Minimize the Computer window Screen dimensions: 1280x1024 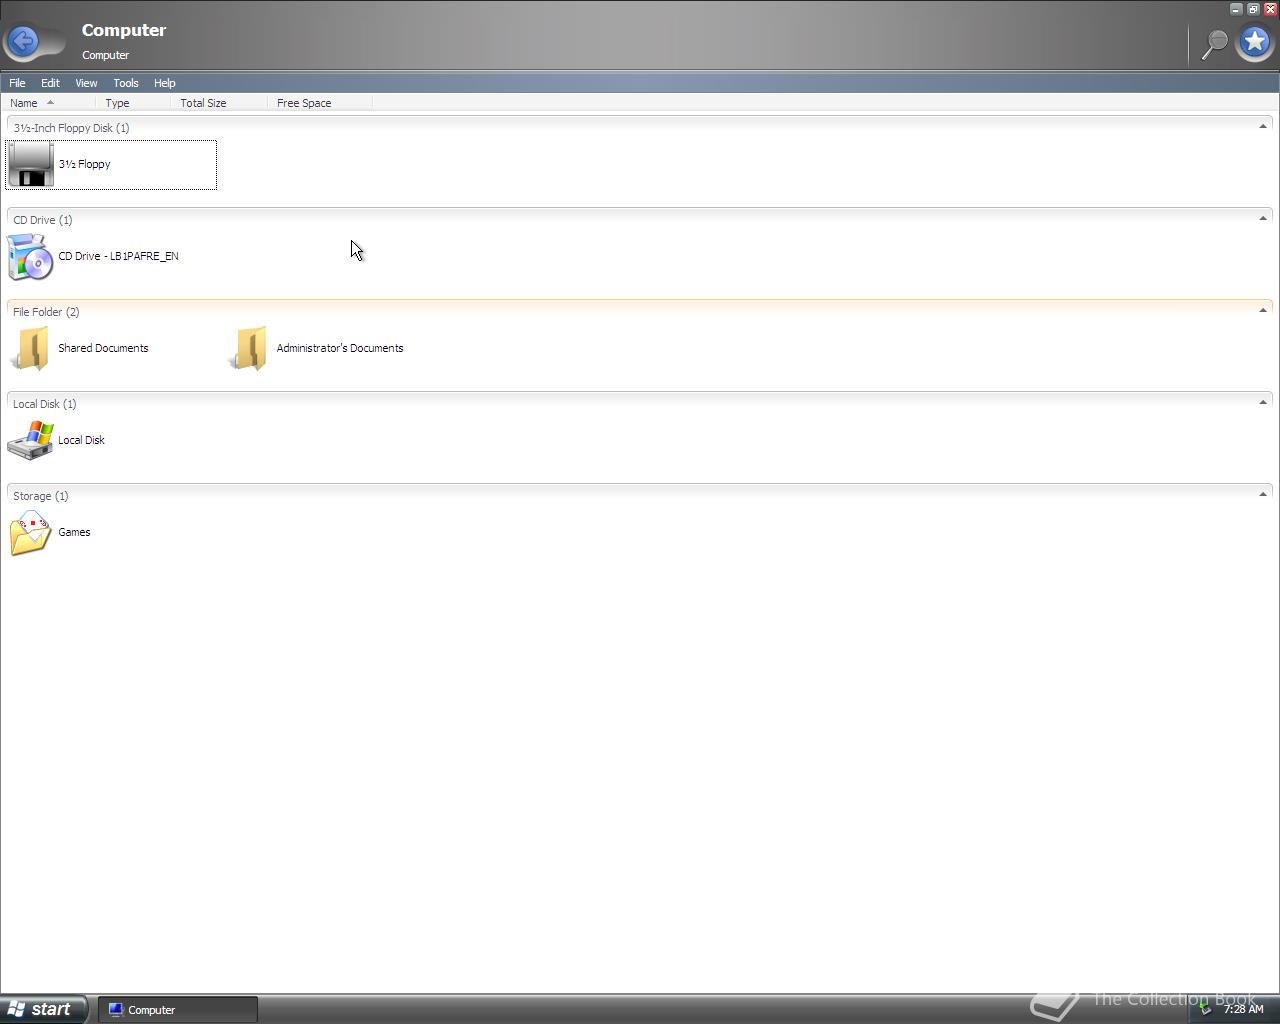pos(1236,9)
